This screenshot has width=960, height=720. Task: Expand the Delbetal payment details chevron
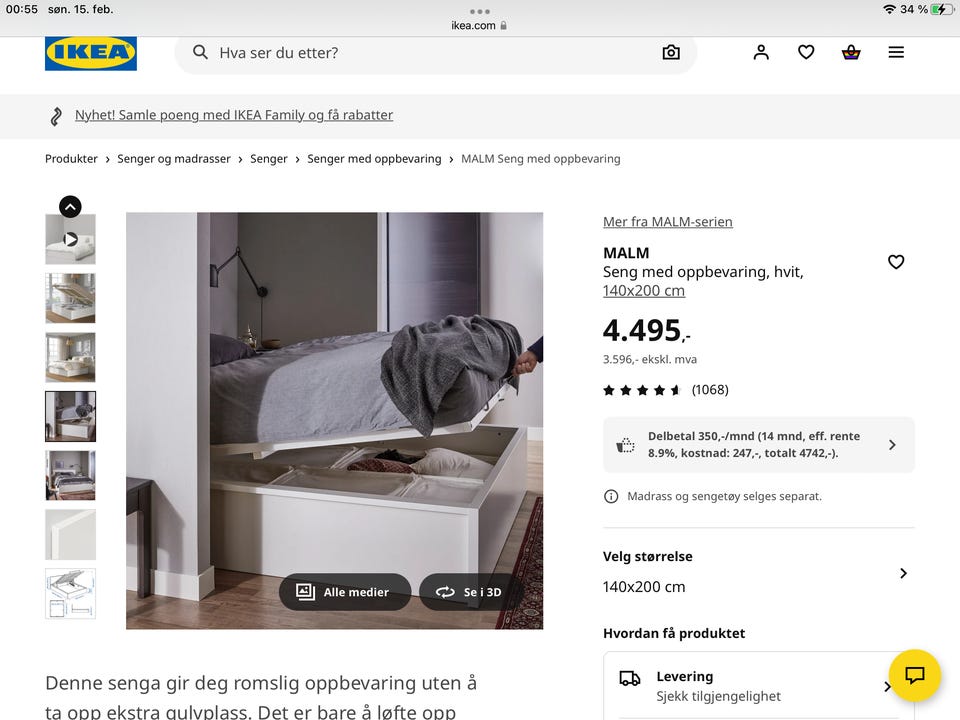click(x=892, y=445)
